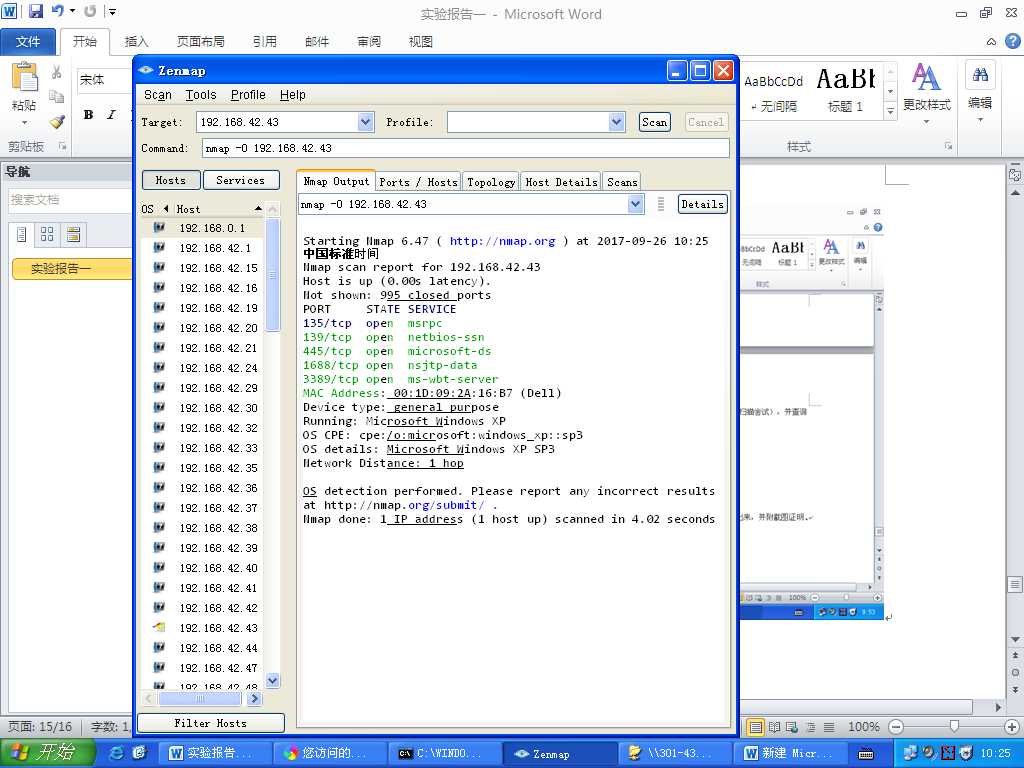
Task: Expand the Profile dropdown in Zenmap
Action: tap(616, 121)
